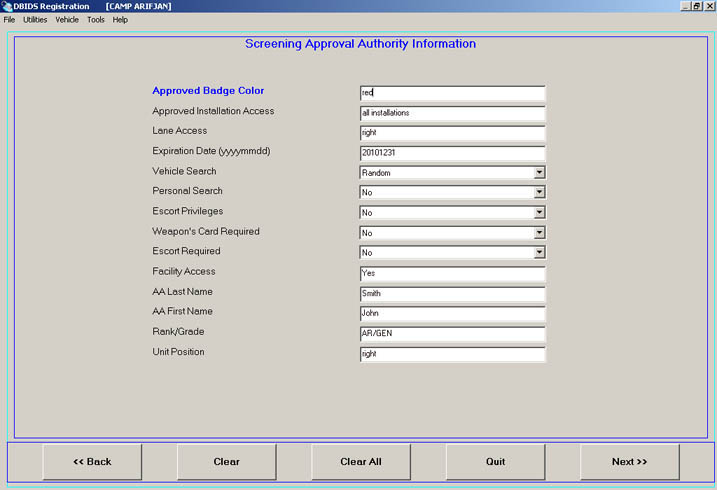Go to next page with Next >> button
717x490 pixels.
pos(629,462)
